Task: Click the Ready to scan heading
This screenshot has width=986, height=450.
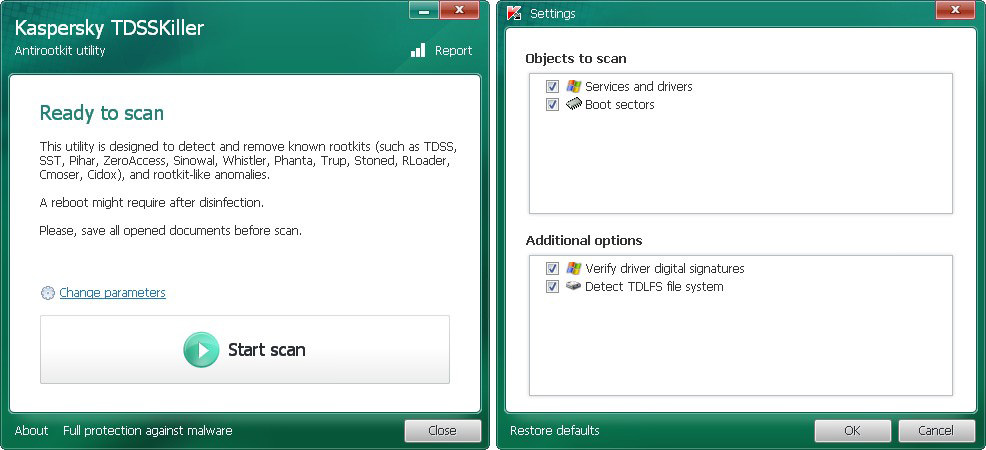Action: pos(102,113)
